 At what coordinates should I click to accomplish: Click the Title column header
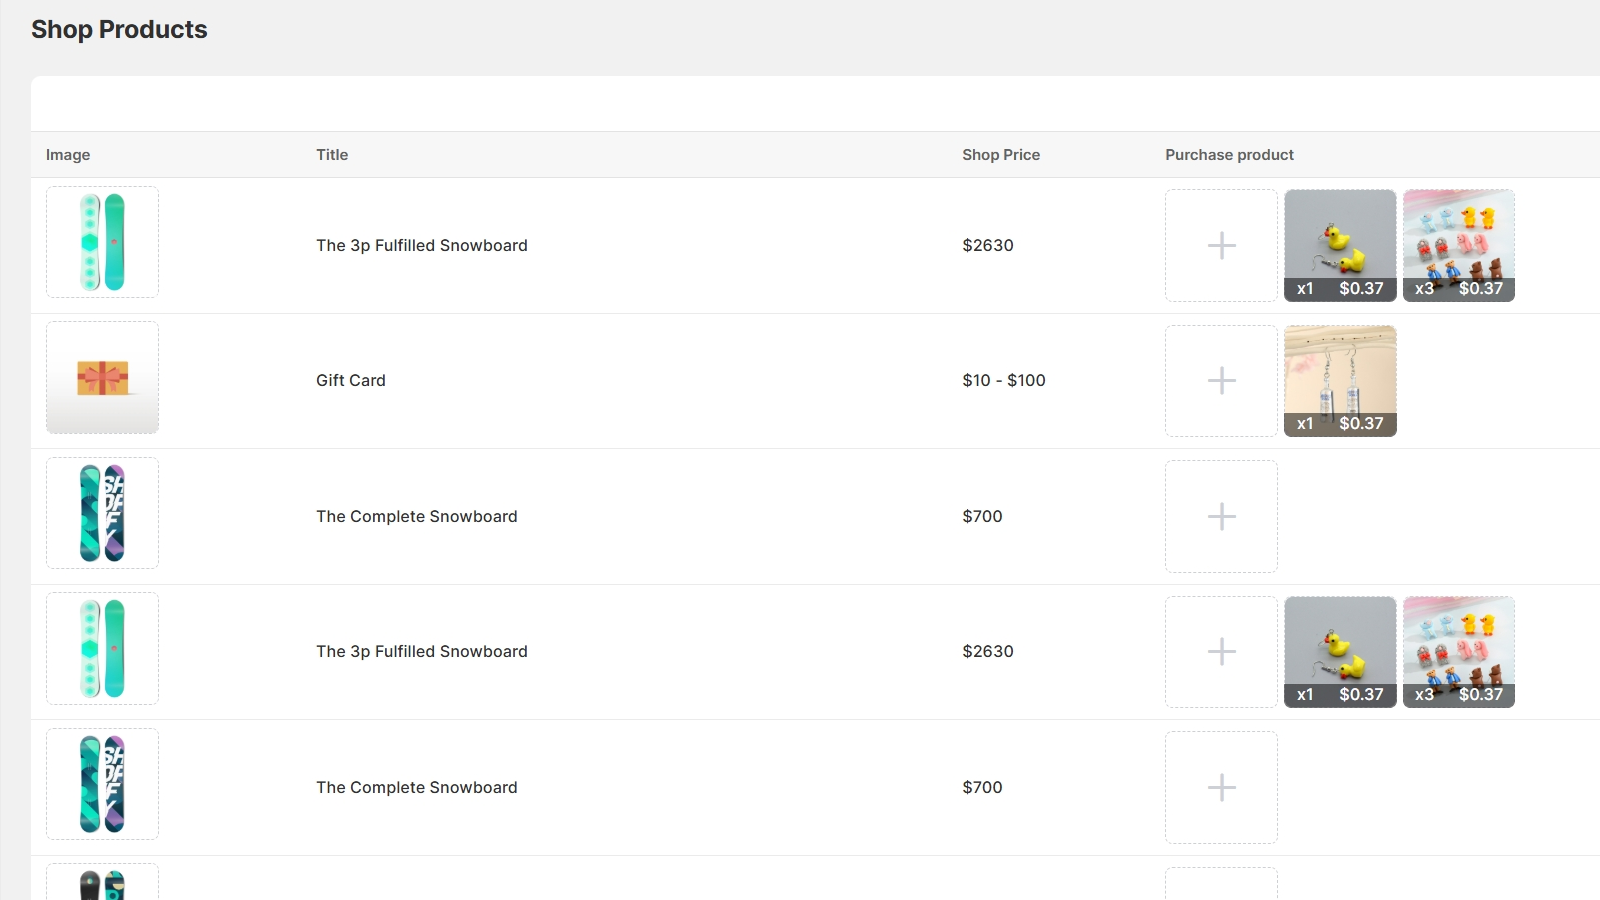(x=332, y=155)
